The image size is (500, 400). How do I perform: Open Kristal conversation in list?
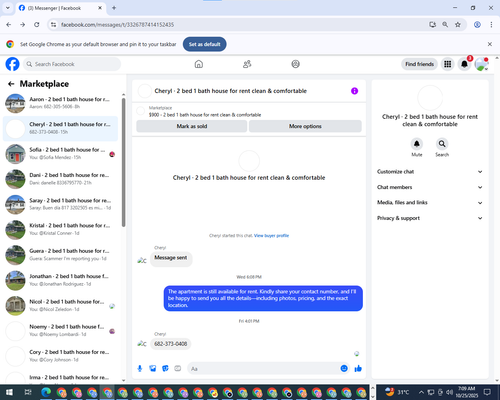[60, 230]
